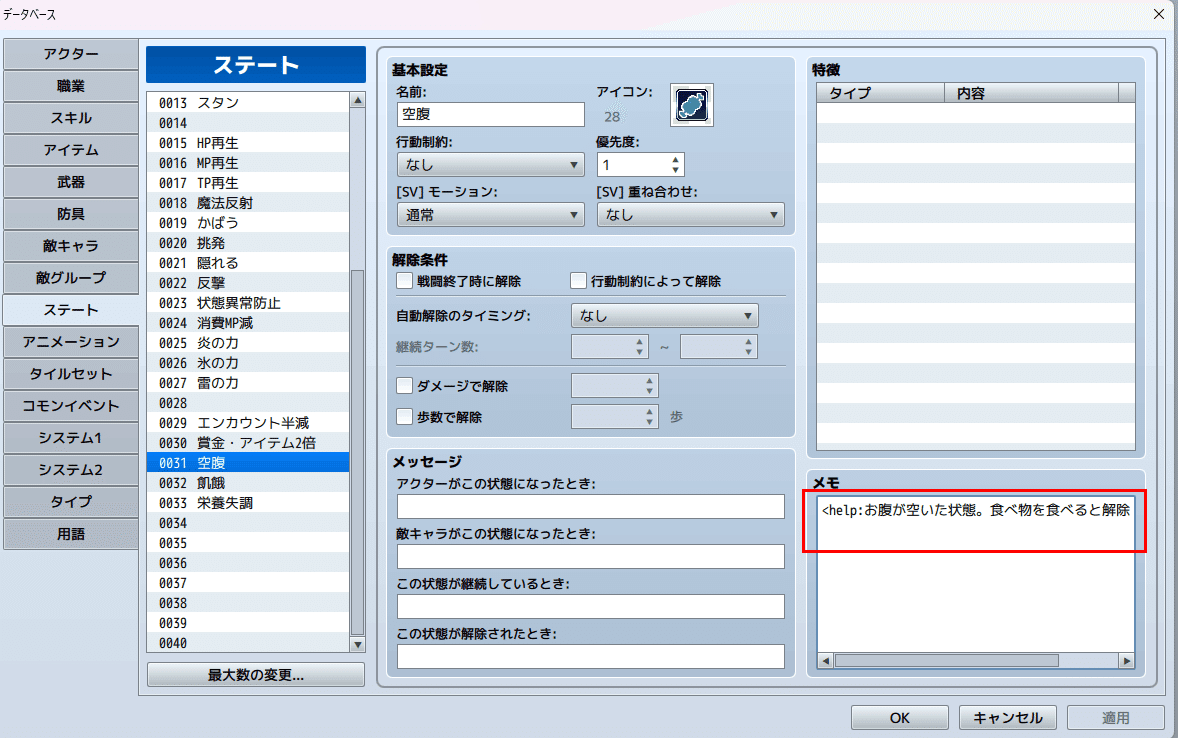Select state 0030 賞金・アイテム2倍
The width and height of the screenshot is (1178, 738).
[248, 443]
